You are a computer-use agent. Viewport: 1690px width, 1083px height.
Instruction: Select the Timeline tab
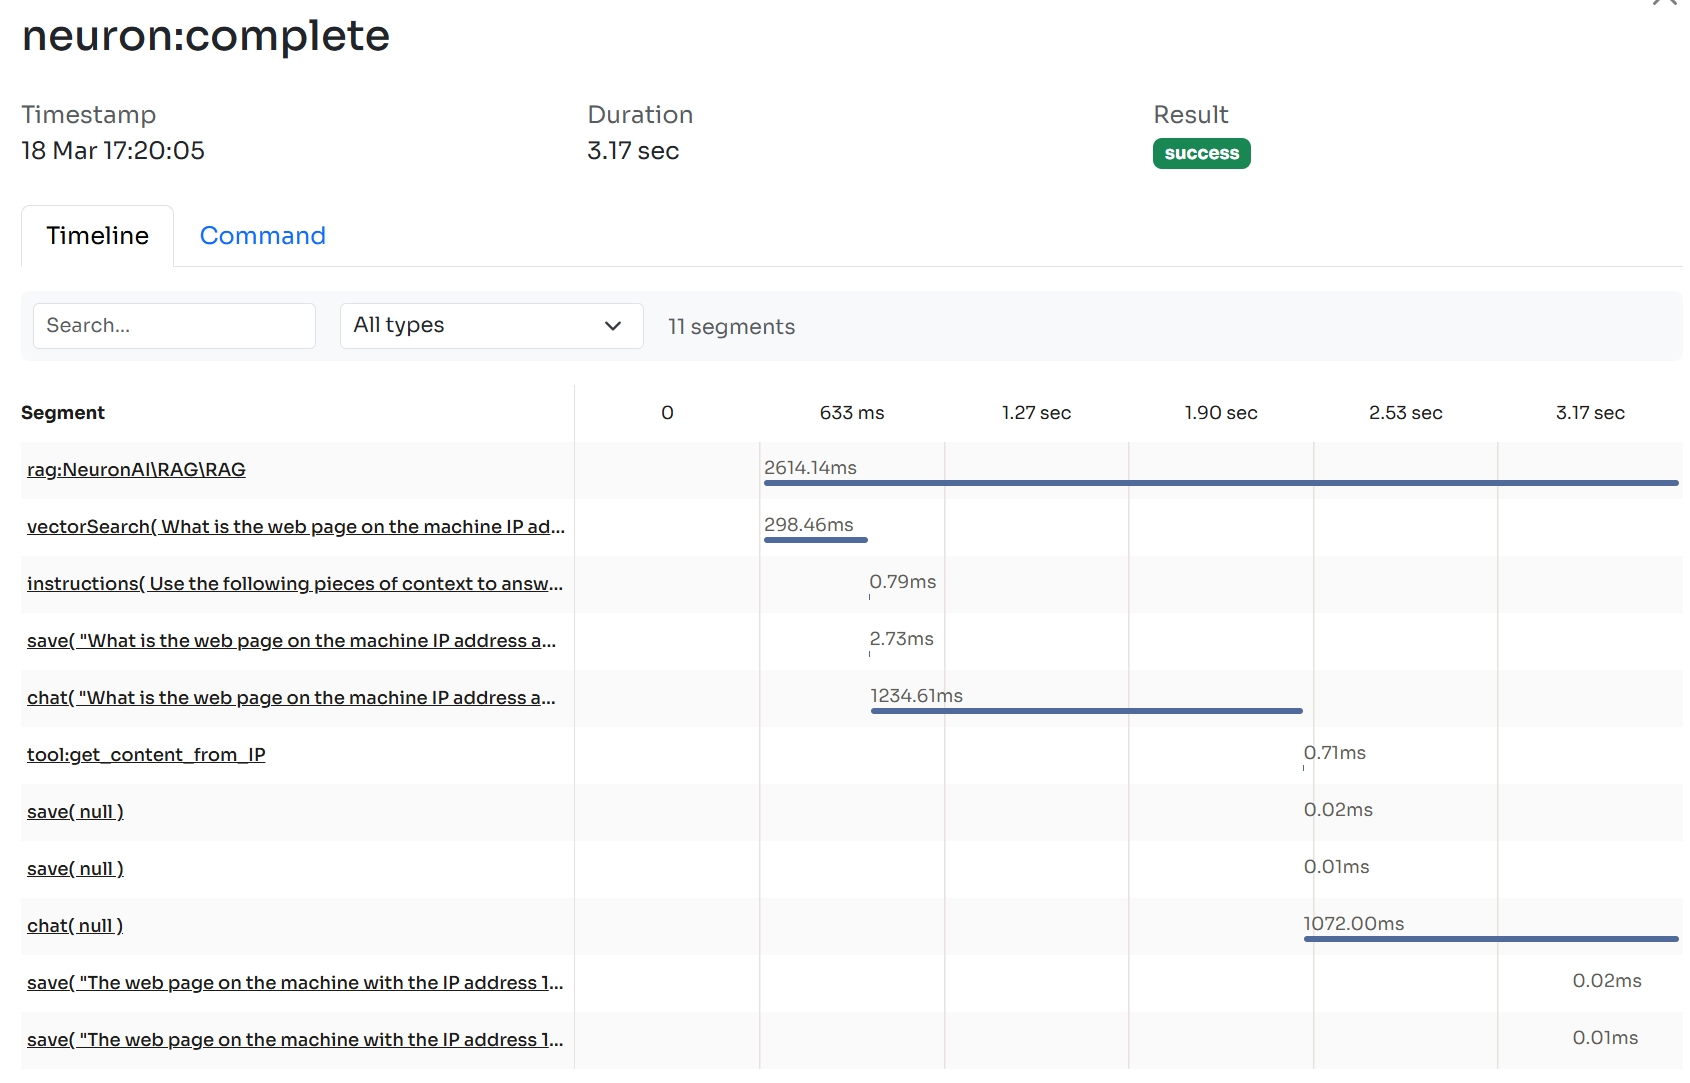97,236
